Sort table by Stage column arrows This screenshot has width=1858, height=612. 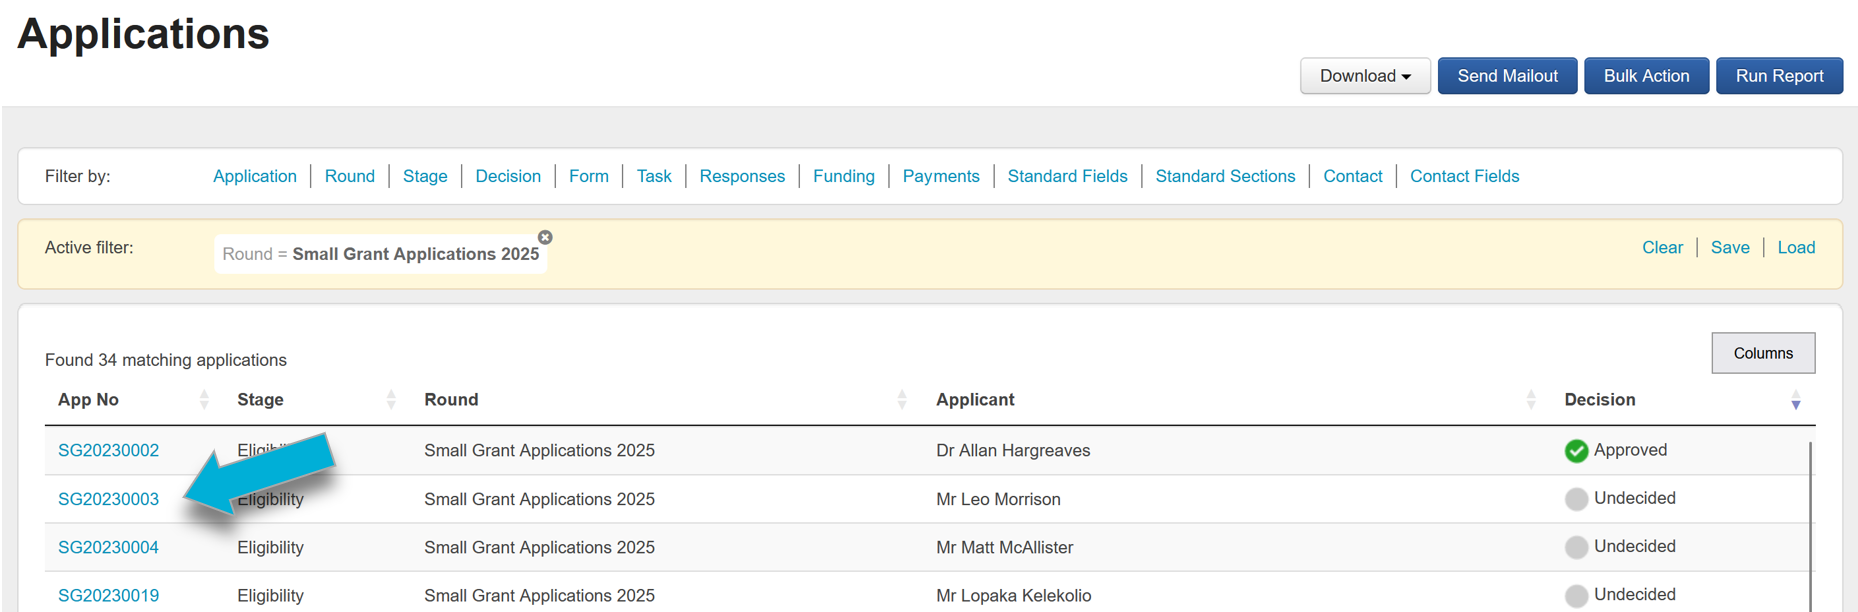(391, 400)
